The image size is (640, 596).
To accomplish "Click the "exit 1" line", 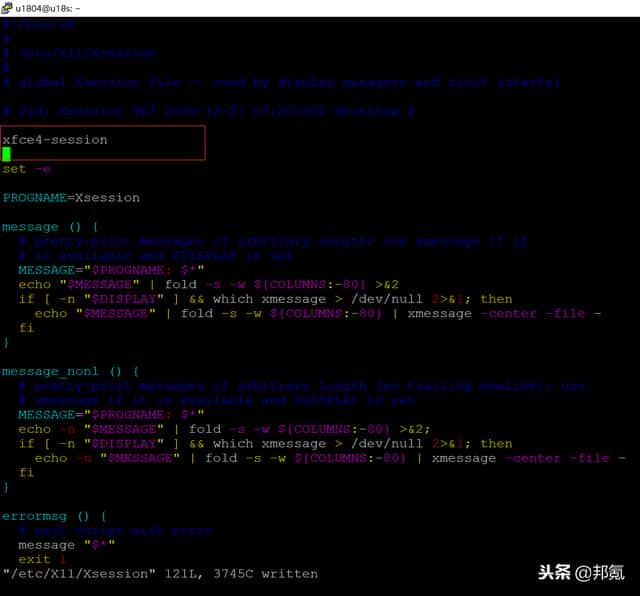I will pyautogui.click(x=42, y=559).
